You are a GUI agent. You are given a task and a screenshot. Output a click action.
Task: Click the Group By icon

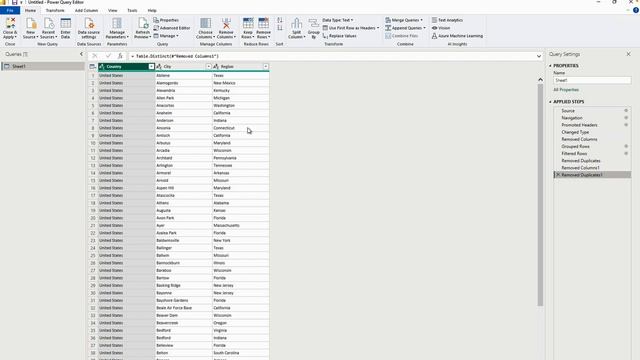pos(313,23)
